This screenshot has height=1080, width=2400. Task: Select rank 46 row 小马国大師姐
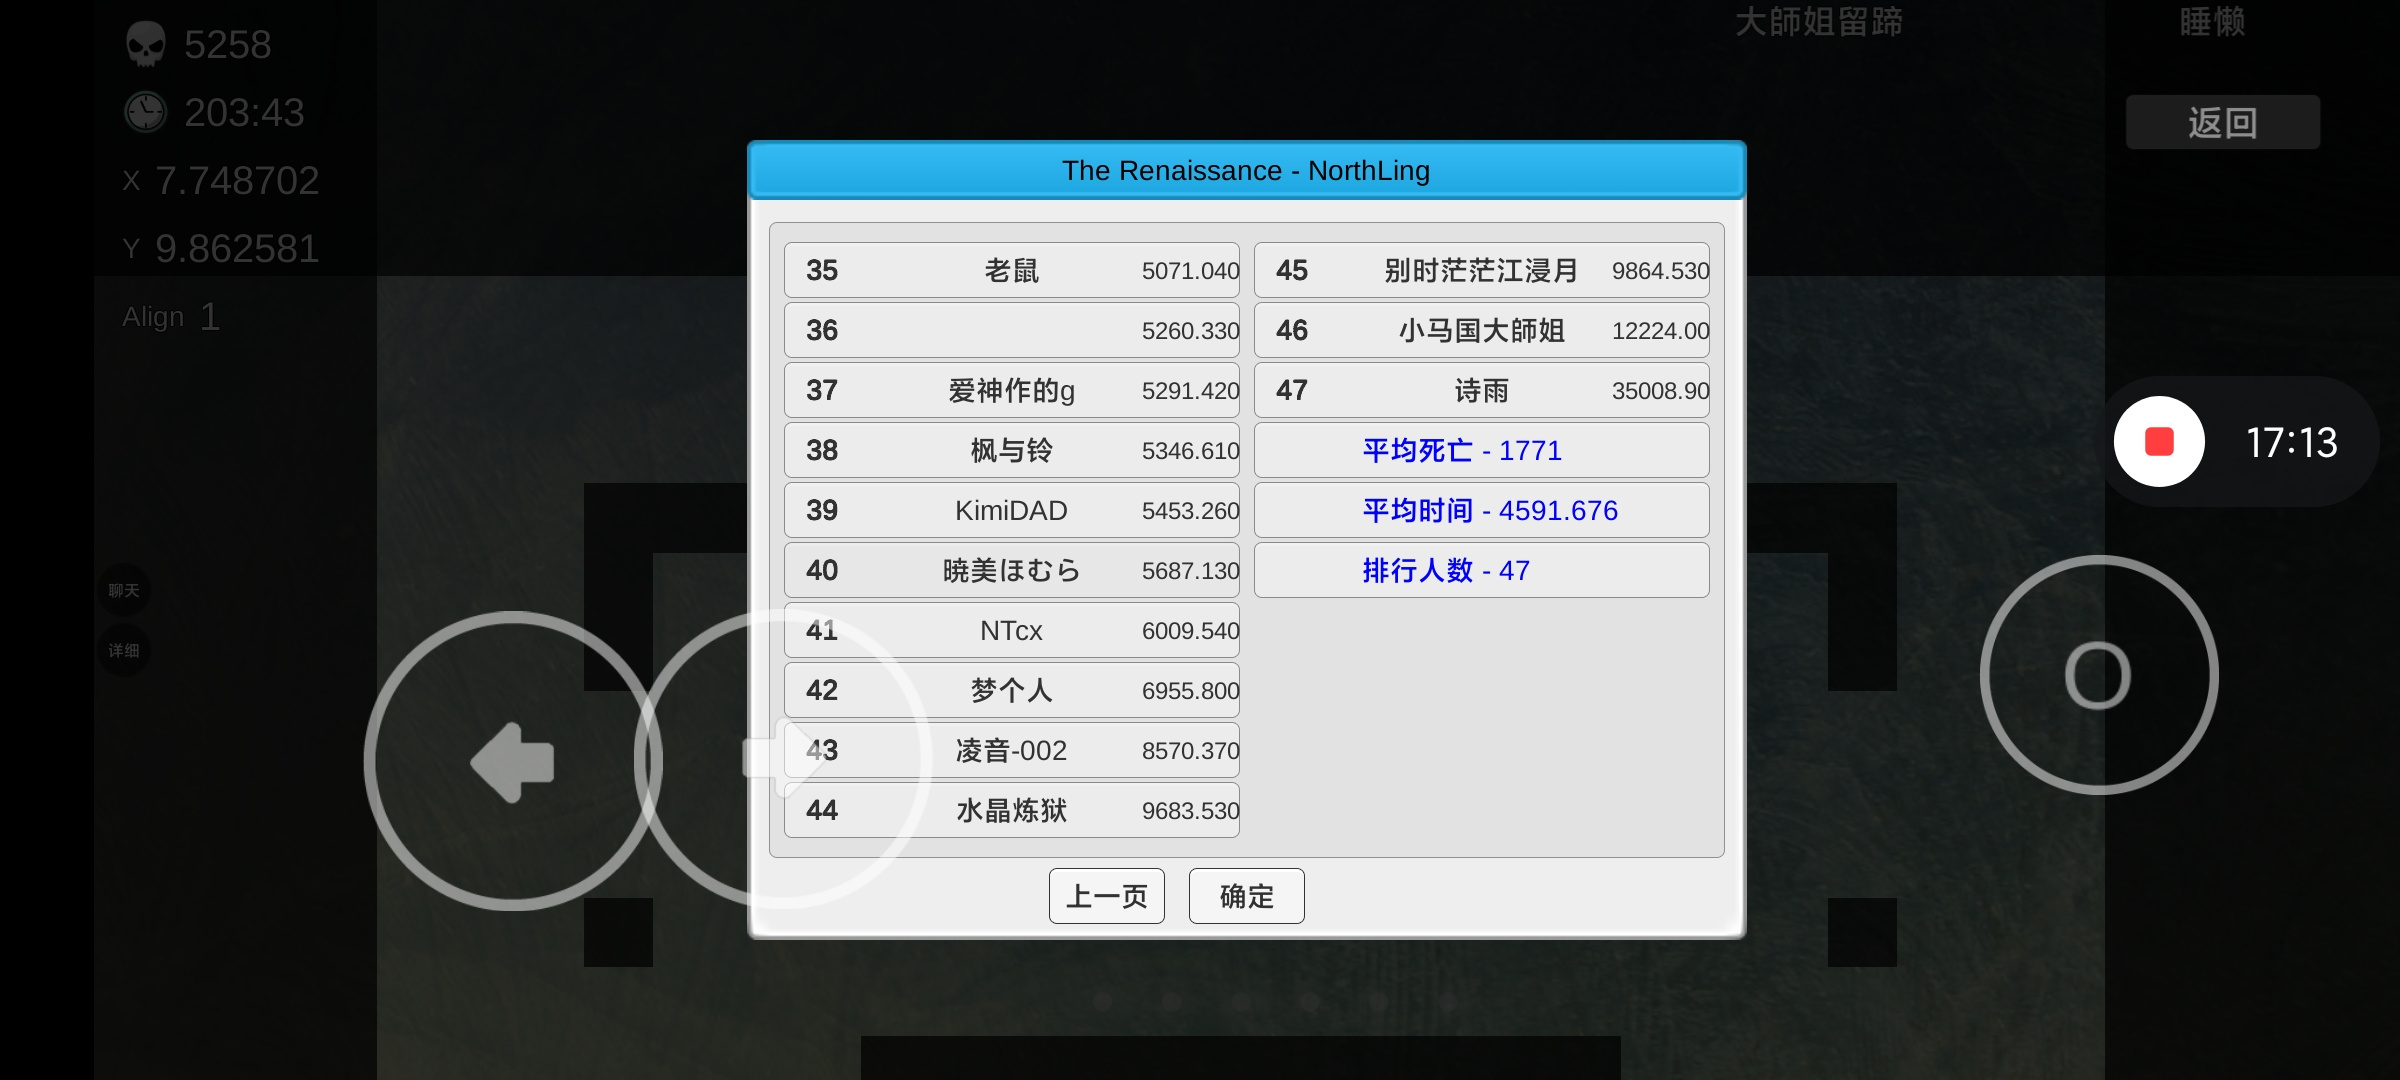pyautogui.click(x=1481, y=330)
